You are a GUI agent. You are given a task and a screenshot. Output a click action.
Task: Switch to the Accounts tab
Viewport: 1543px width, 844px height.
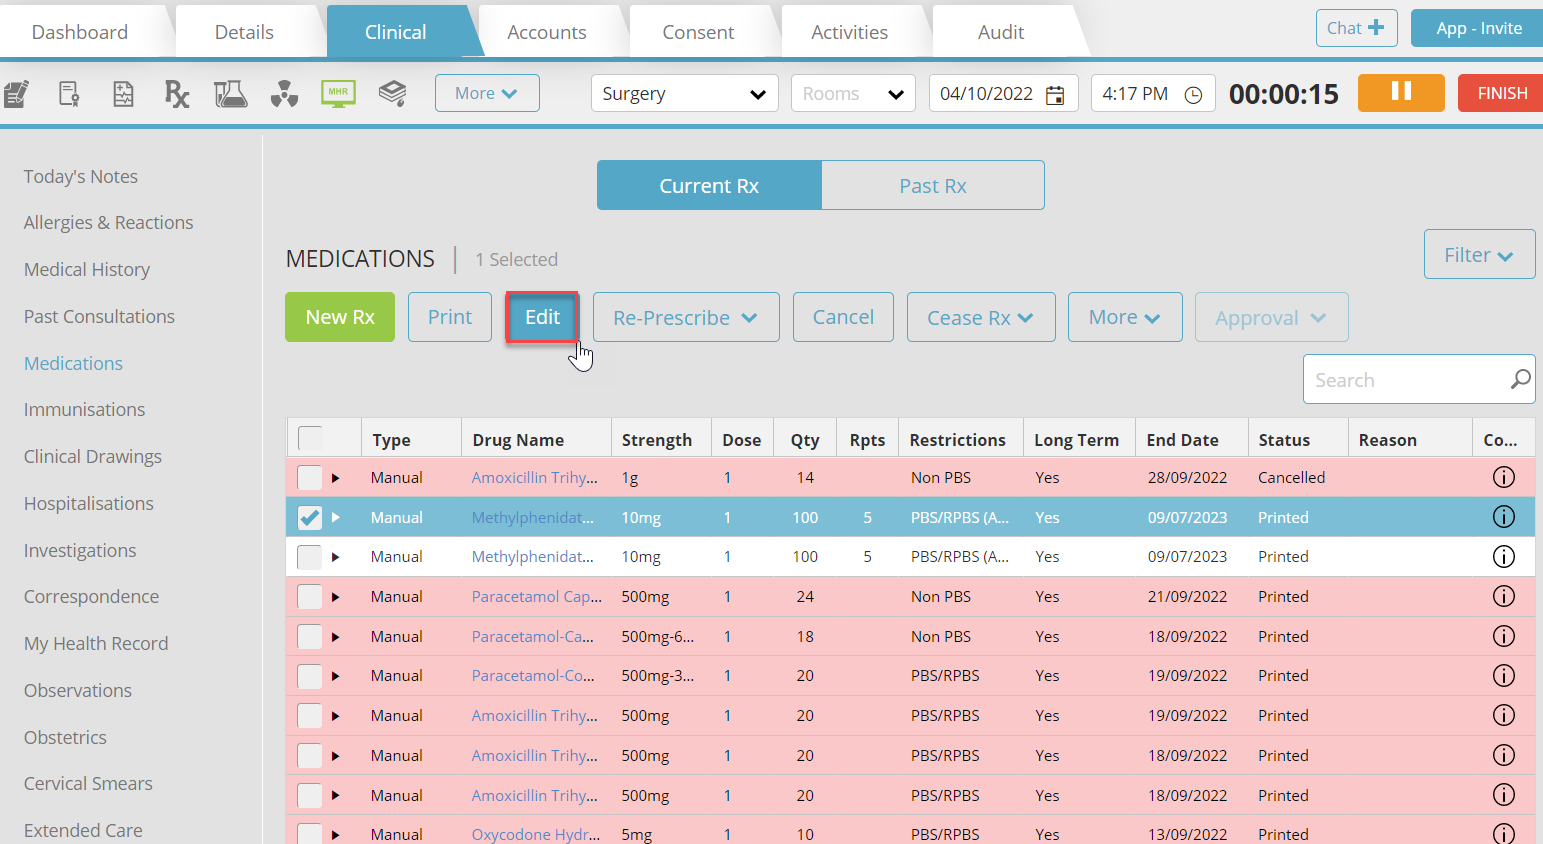tap(547, 32)
